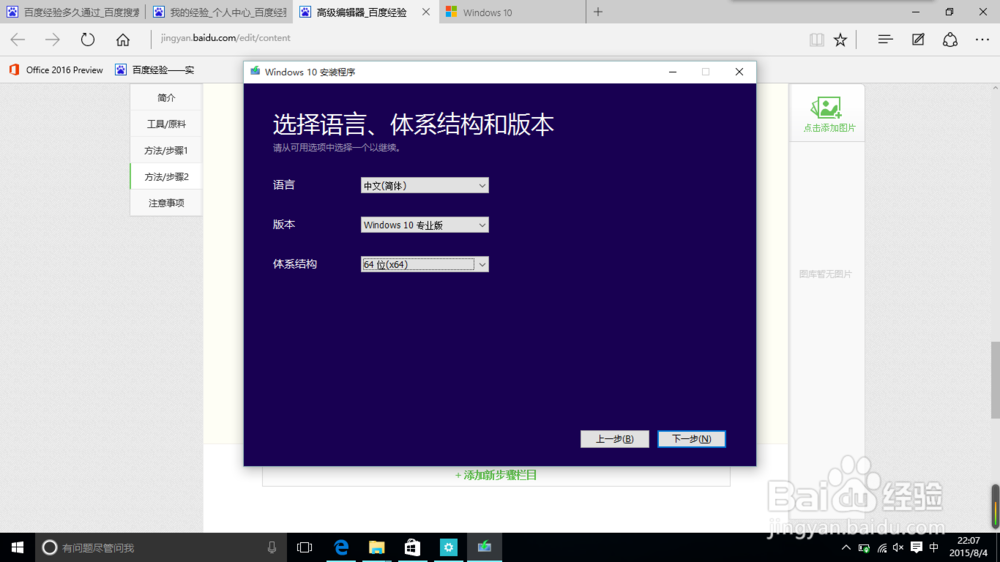Switch to 我的经验_个人中心 tab
Image resolution: width=1000 pixels, height=562 pixels.
(x=219, y=12)
